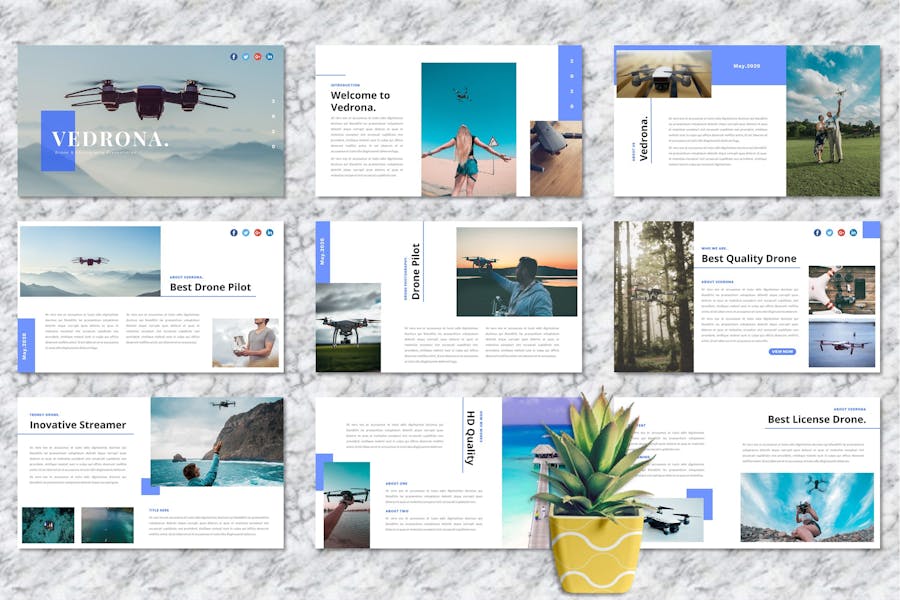Select the sunset drone pilot photo
This screenshot has height=600, width=900.
(516, 271)
